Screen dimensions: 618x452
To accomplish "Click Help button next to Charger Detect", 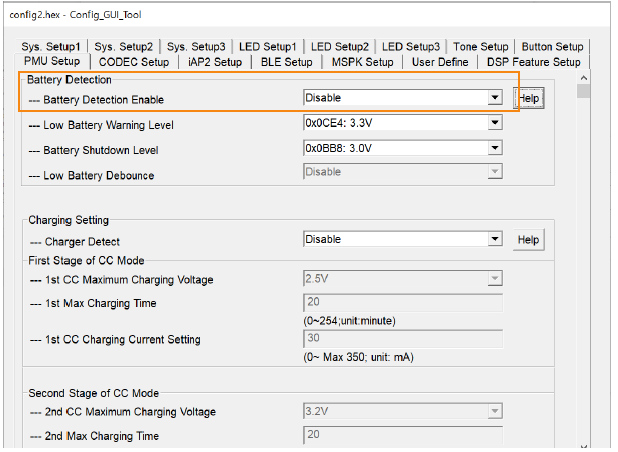I will [529, 240].
